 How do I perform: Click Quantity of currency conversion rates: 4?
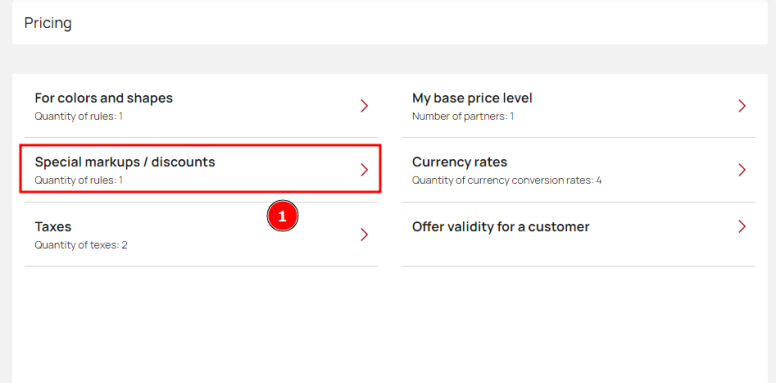(507, 180)
